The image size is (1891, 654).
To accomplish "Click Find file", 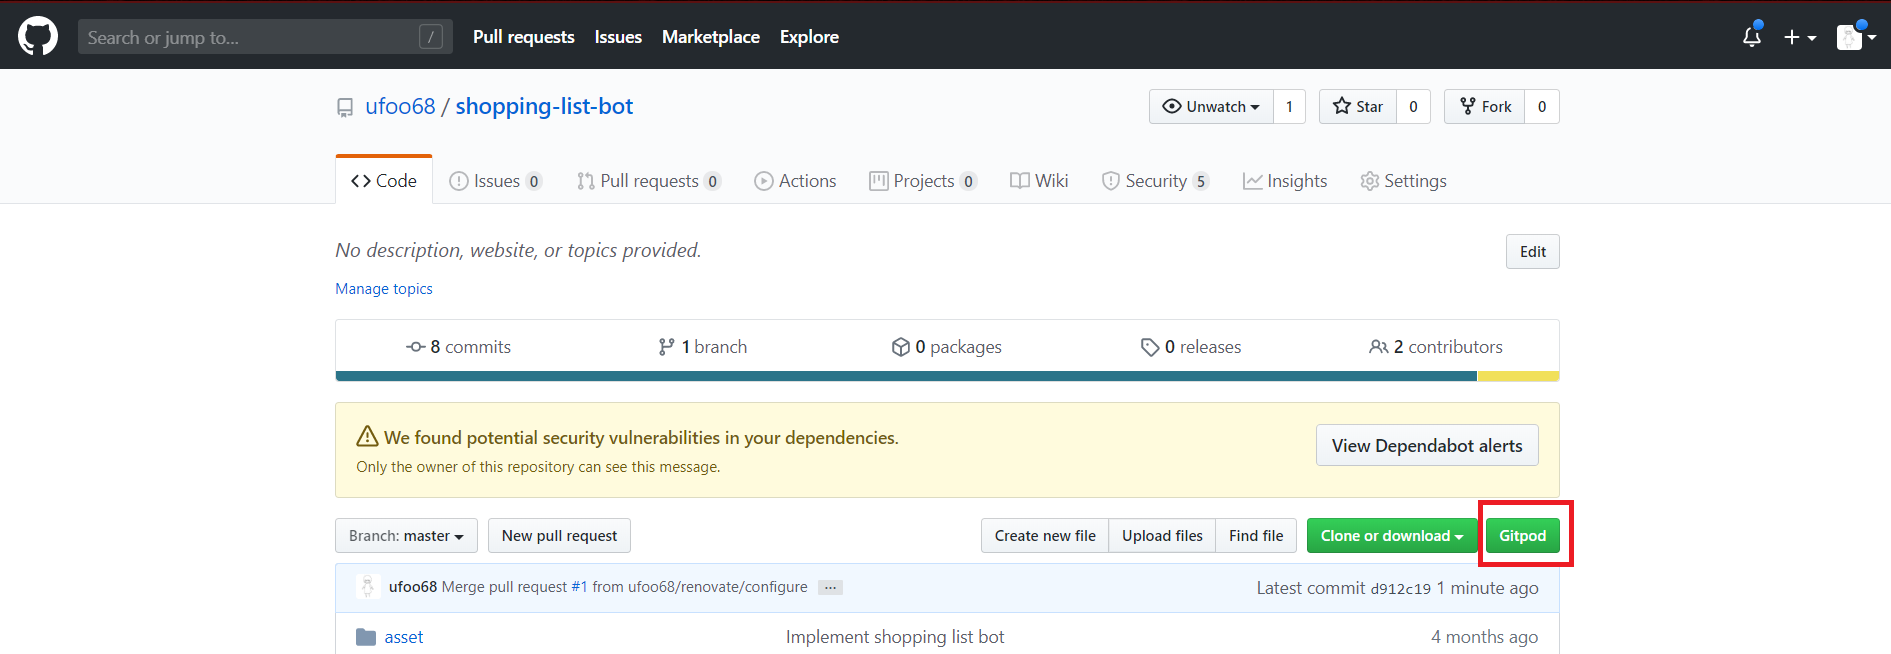I will click(x=1256, y=536).
